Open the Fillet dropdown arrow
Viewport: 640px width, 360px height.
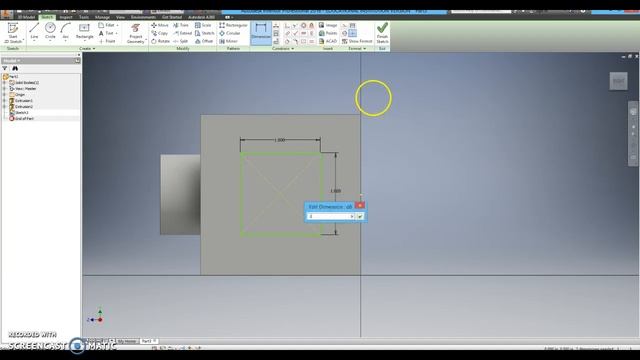118,25
